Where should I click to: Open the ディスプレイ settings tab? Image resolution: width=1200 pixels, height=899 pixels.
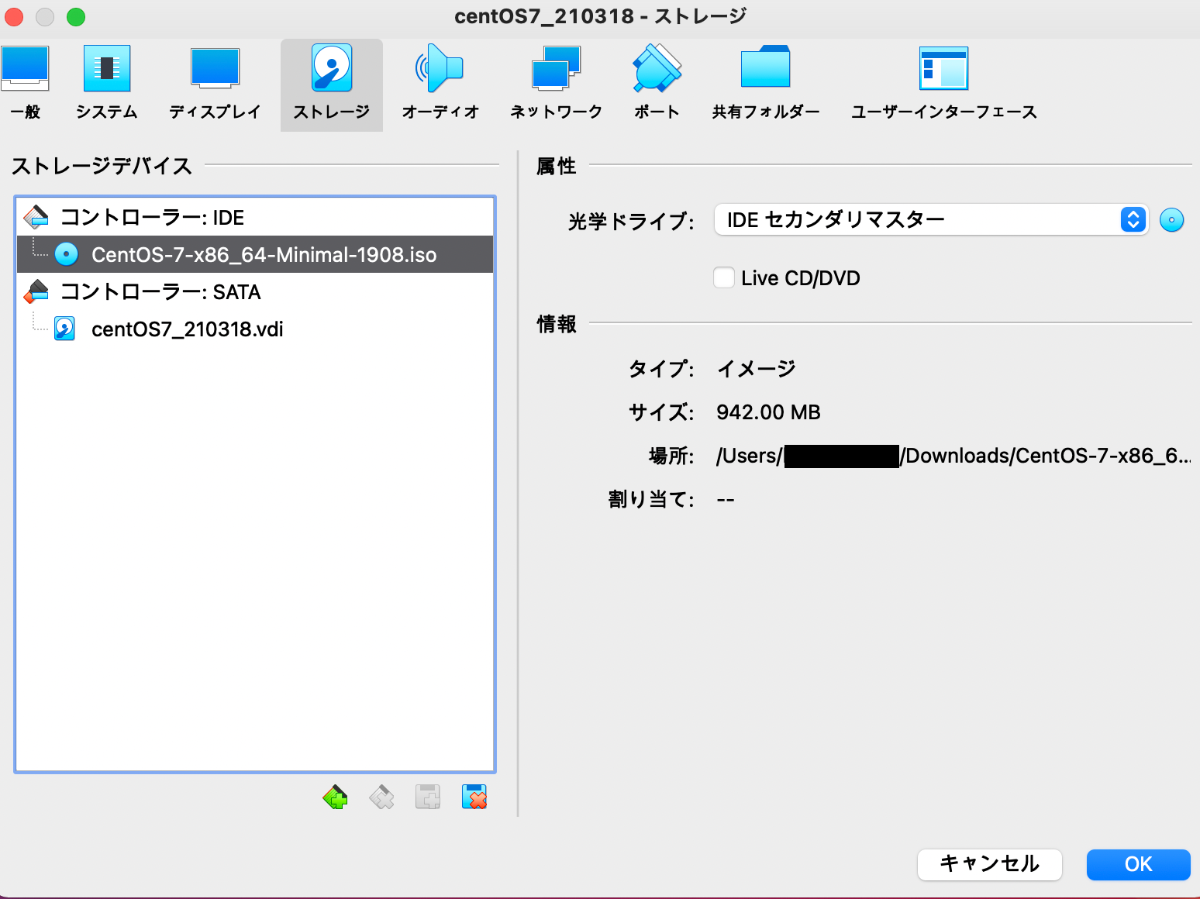215,85
